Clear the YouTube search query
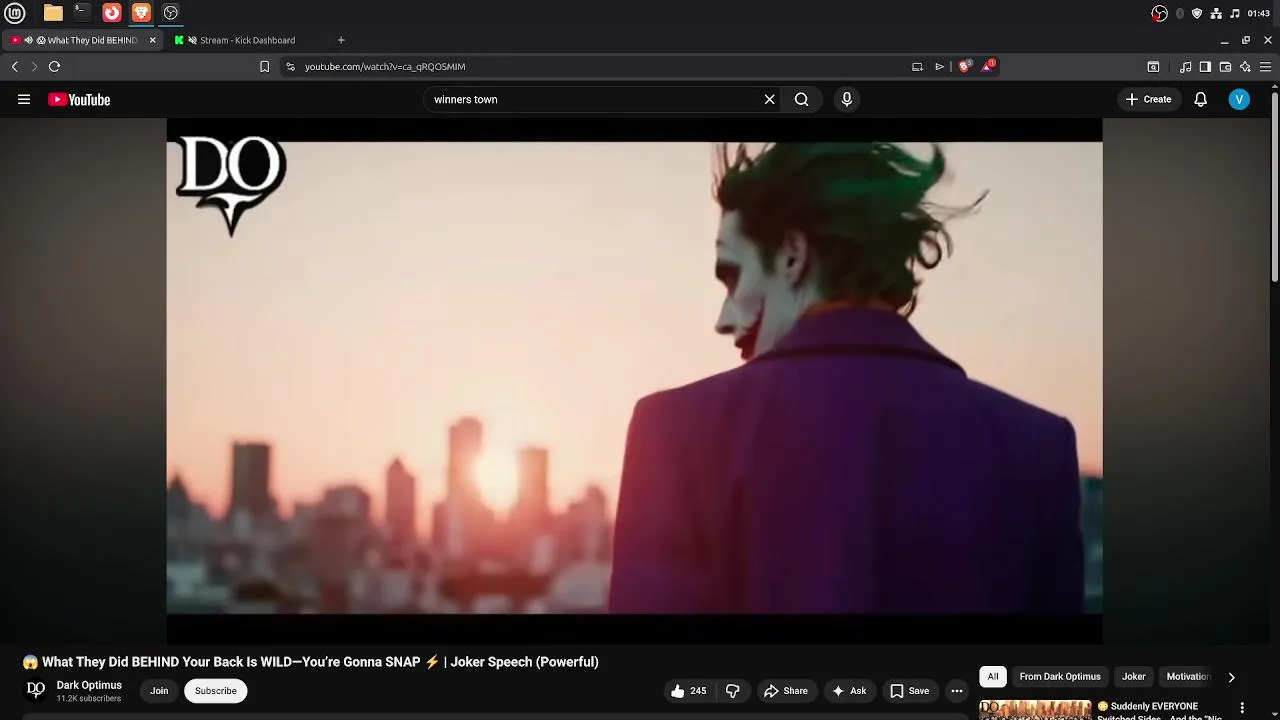 (x=769, y=99)
